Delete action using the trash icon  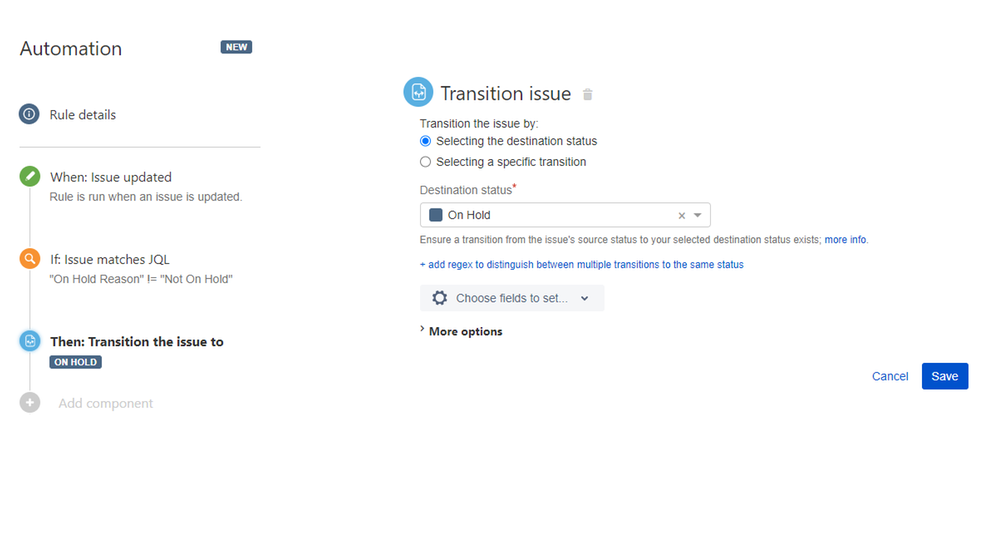587,94
